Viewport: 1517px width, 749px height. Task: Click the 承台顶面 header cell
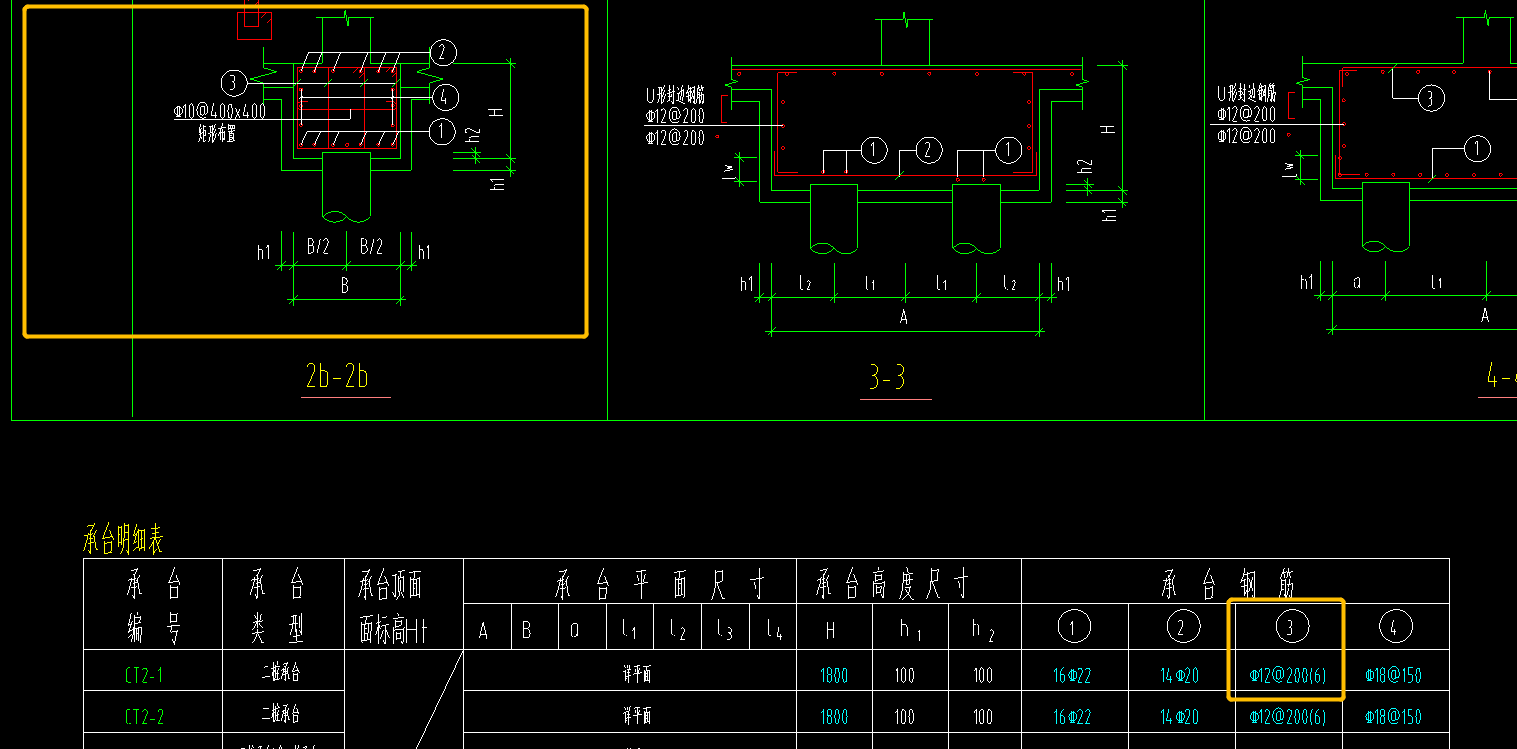[391, 583]
